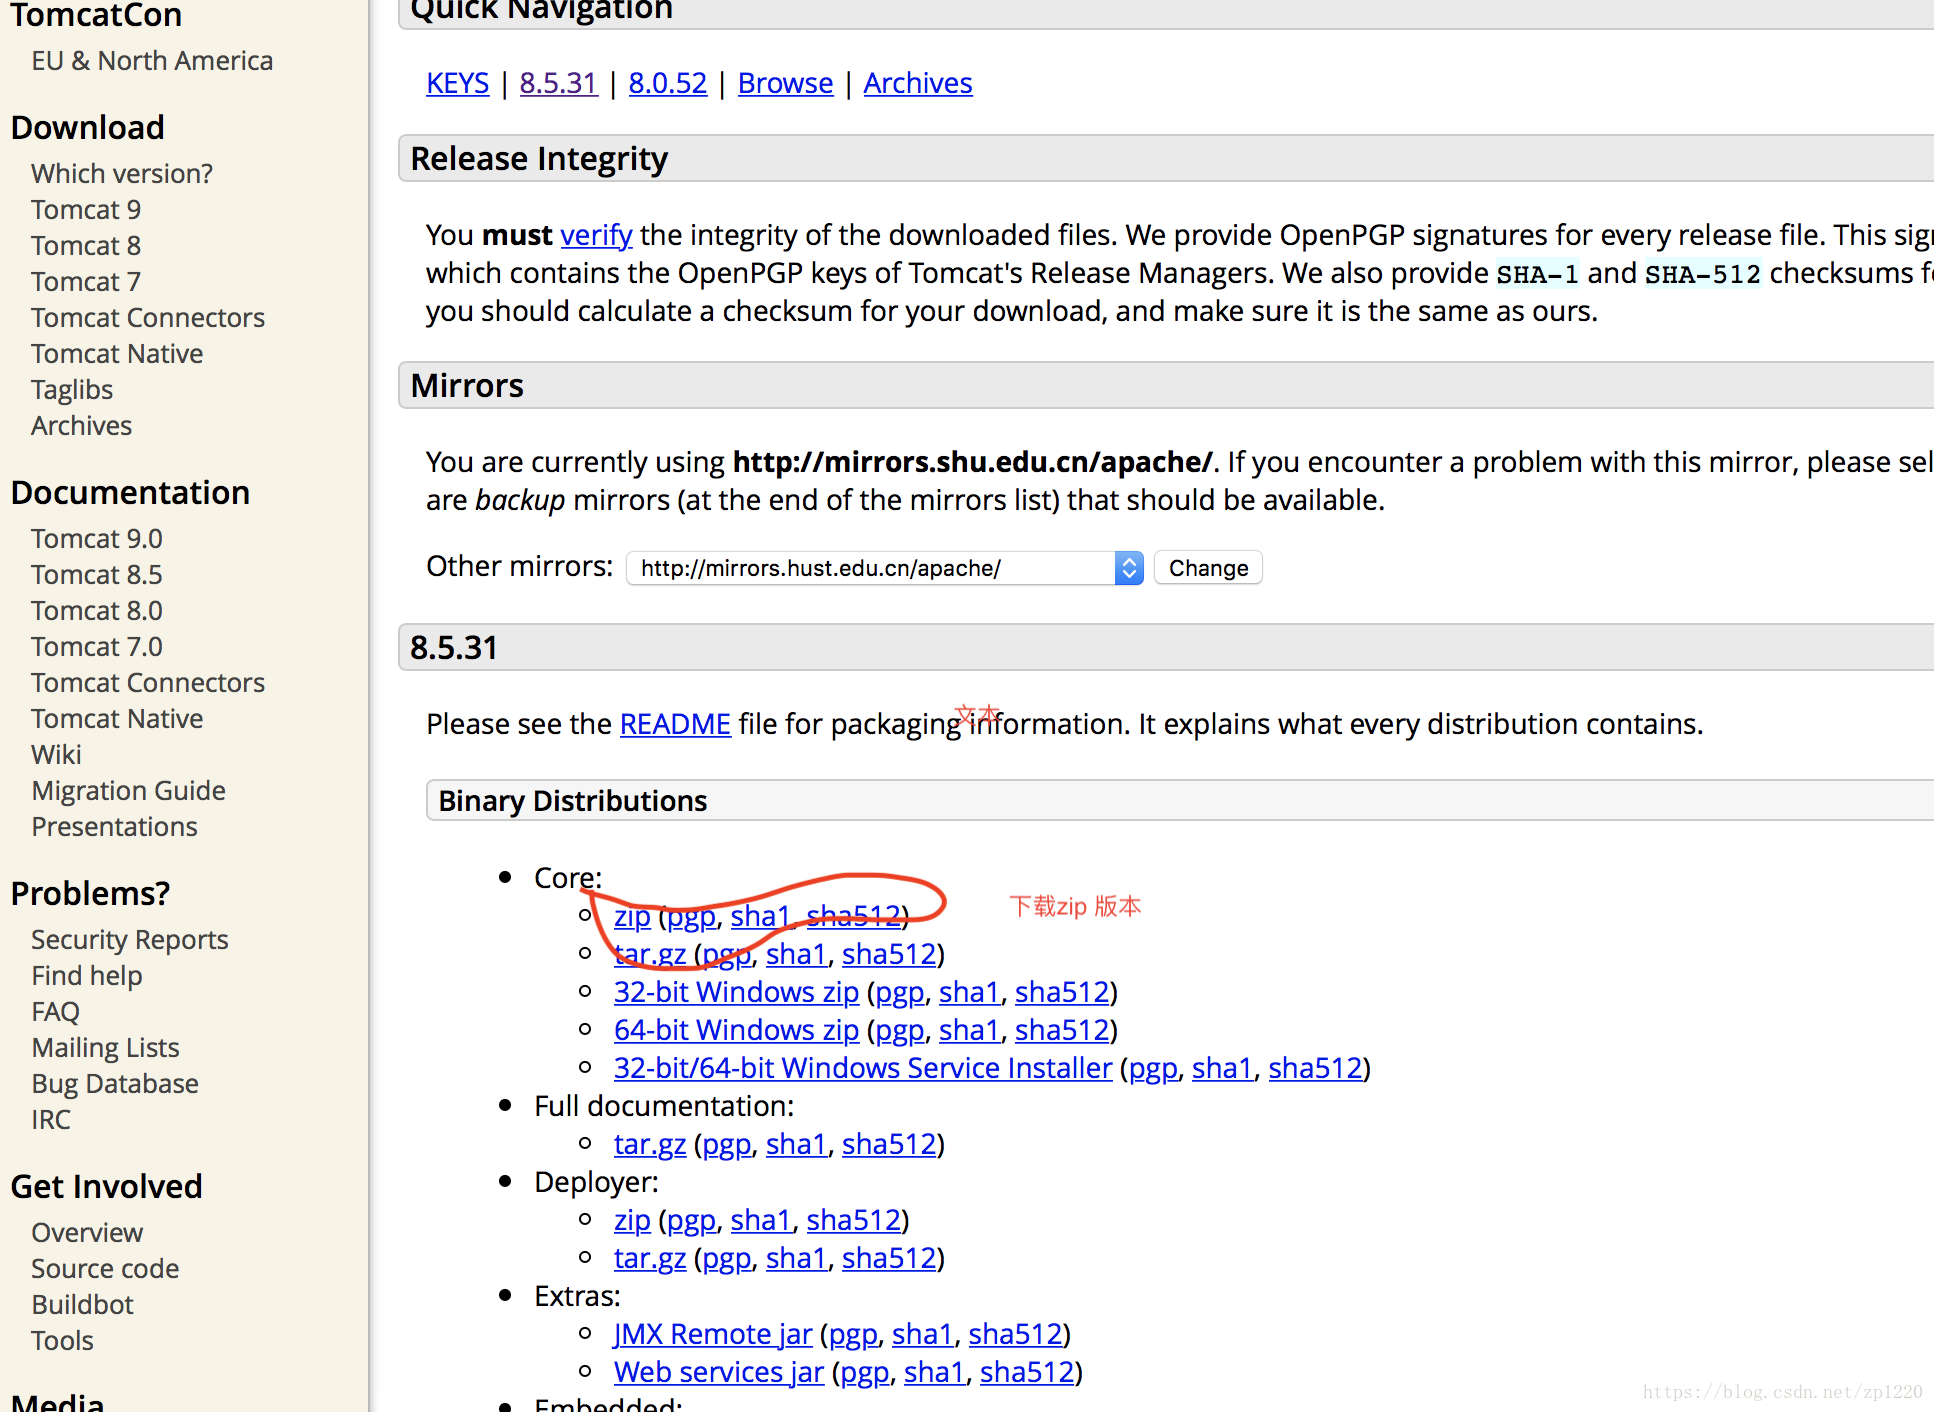Open sha1 checksum for 64-bit Windows zip
Image resolution: width=1934 pixels, height=1412 pixels.
969,1030
